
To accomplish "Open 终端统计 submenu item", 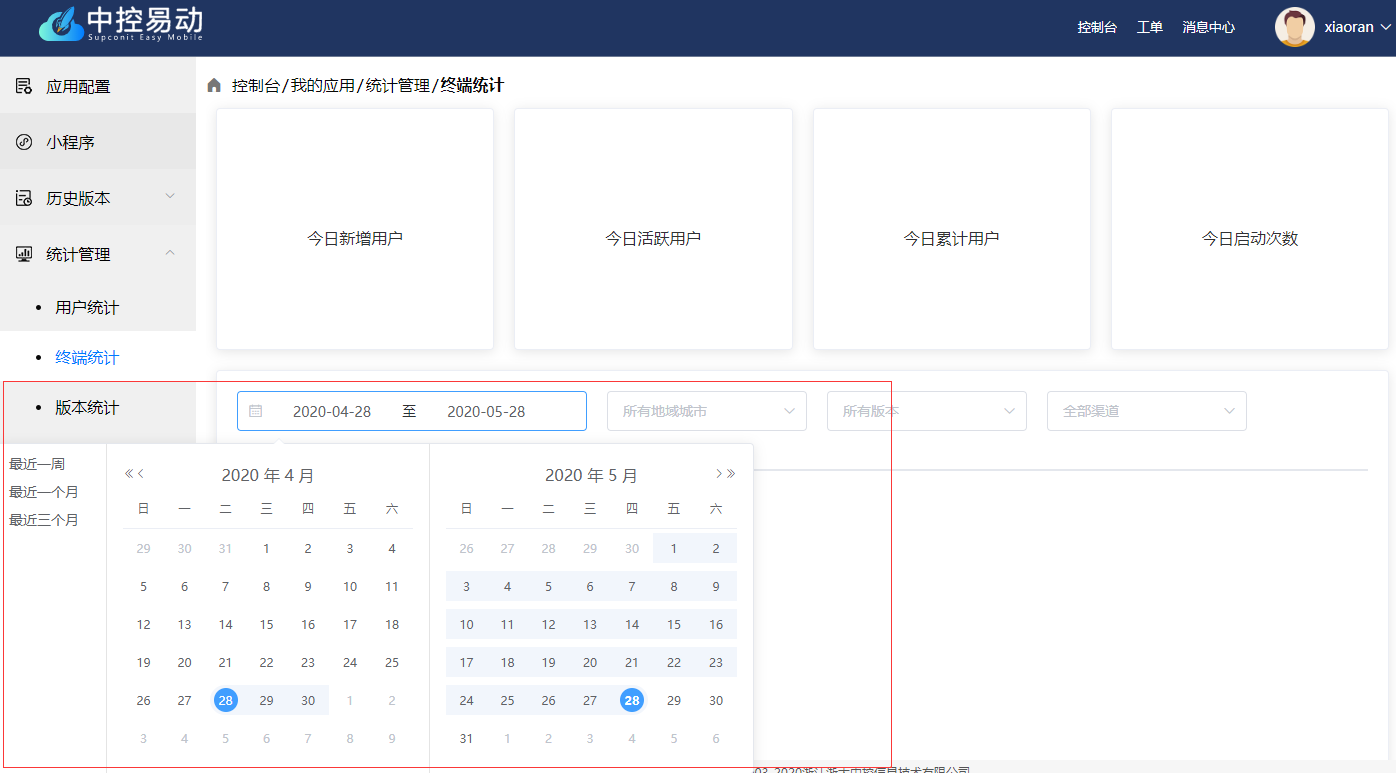I will 87,357.
